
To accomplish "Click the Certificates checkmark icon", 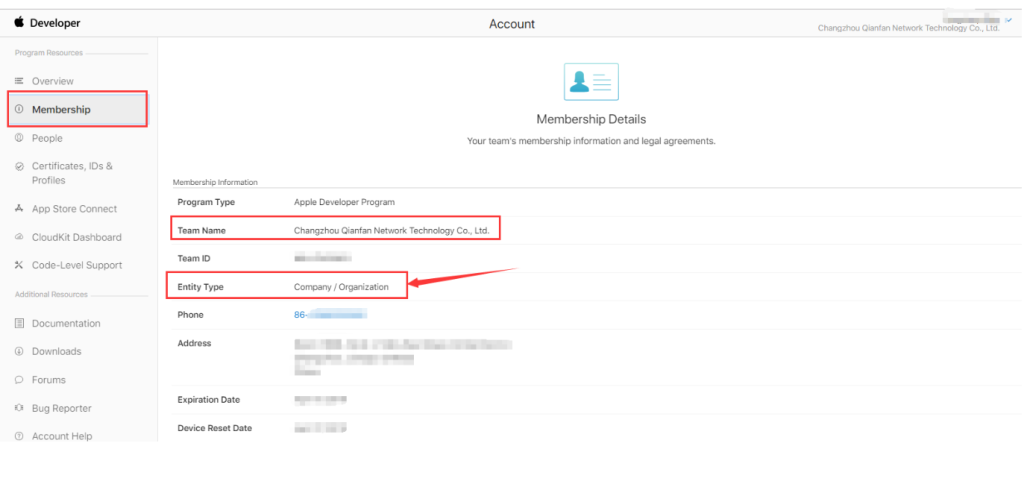I will 19,166.
